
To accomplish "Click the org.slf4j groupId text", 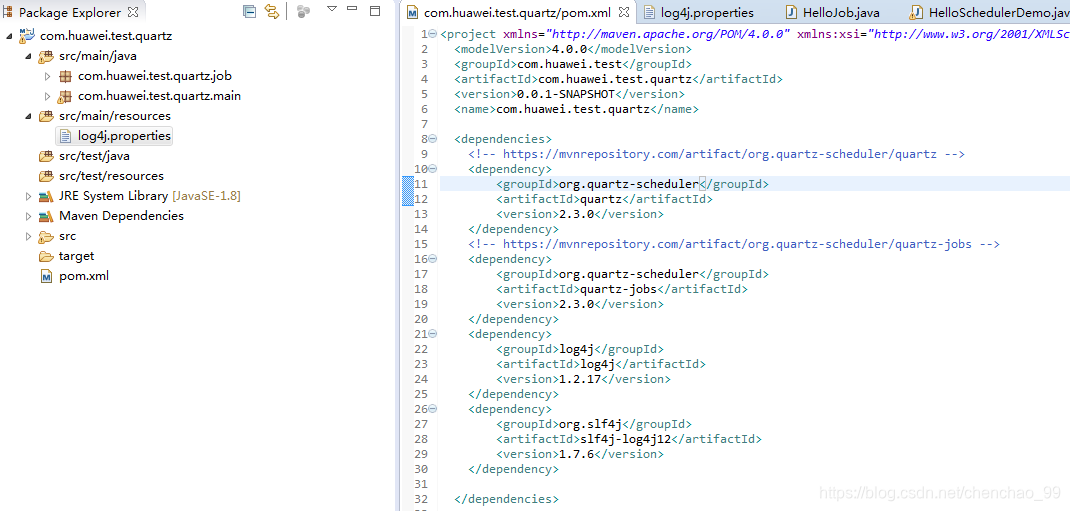I will (590, 424).
